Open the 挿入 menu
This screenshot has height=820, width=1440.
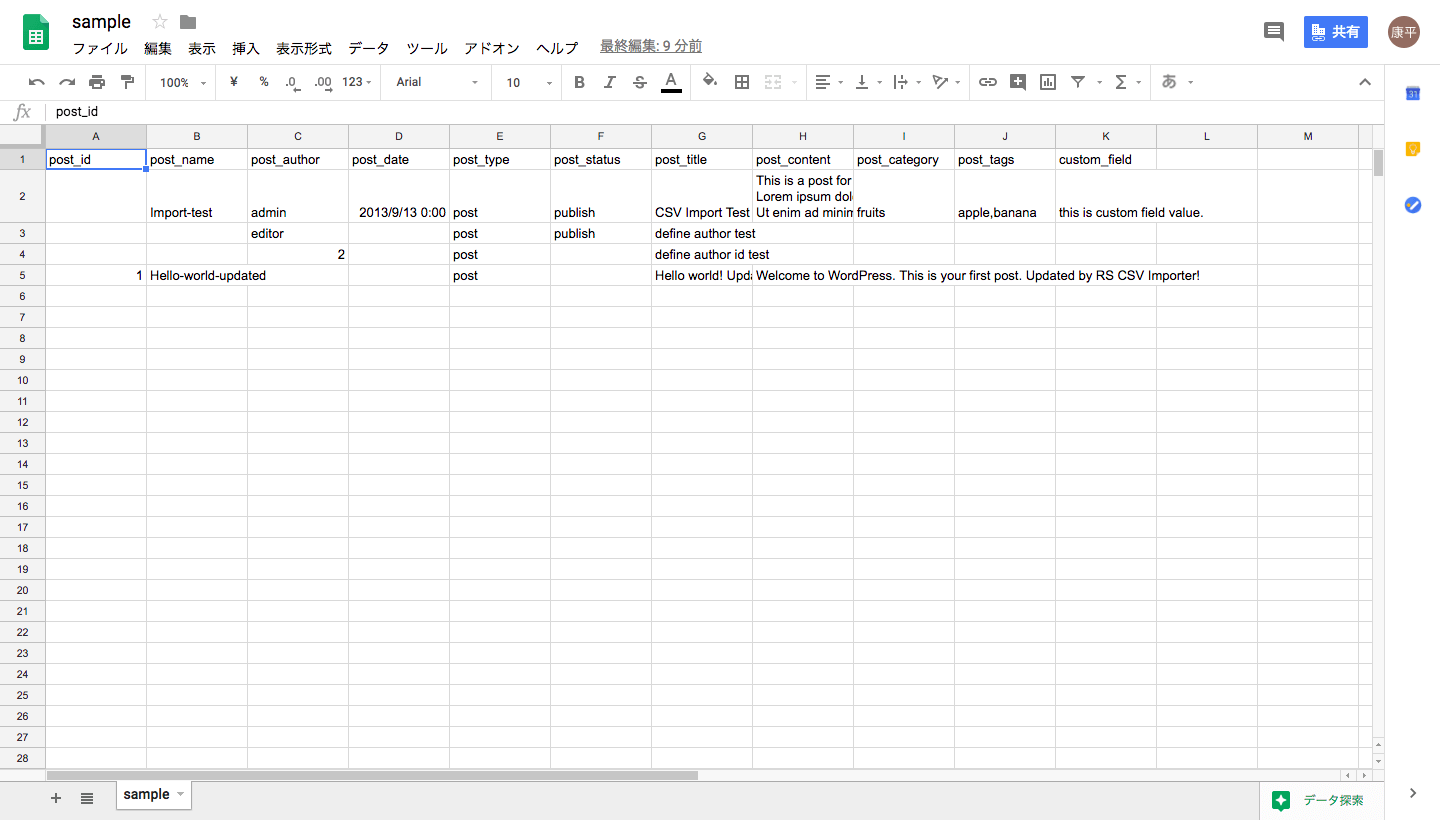246,48
